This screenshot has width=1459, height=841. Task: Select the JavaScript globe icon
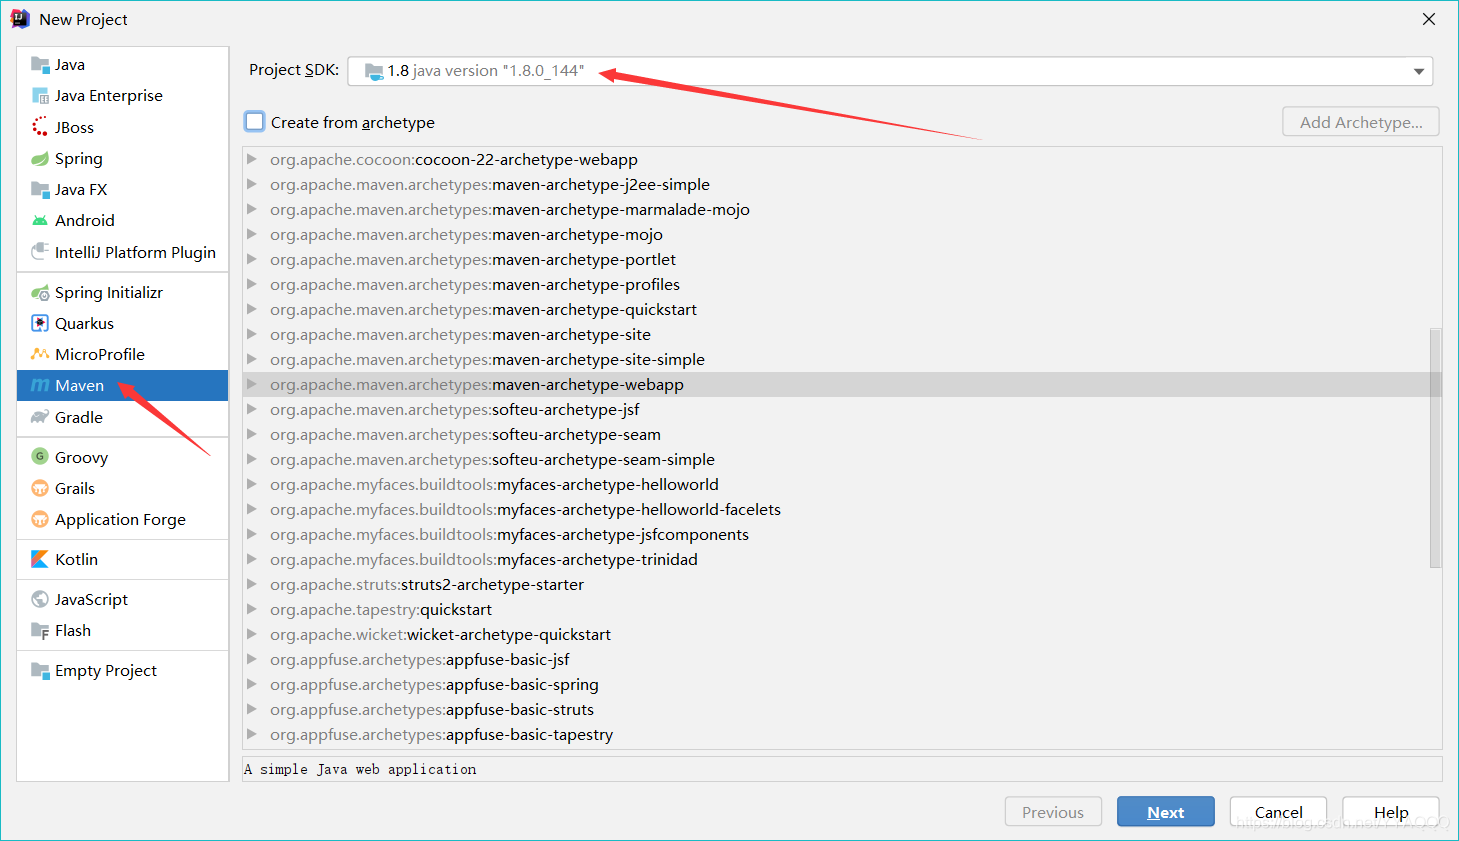40,599
